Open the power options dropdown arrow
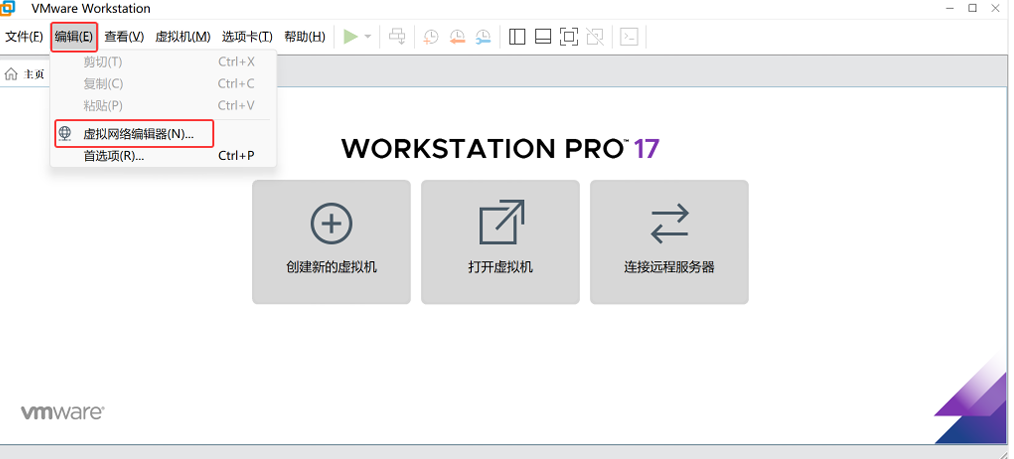The height and width of the screenshot is (459, 1014). pos(368,37)
